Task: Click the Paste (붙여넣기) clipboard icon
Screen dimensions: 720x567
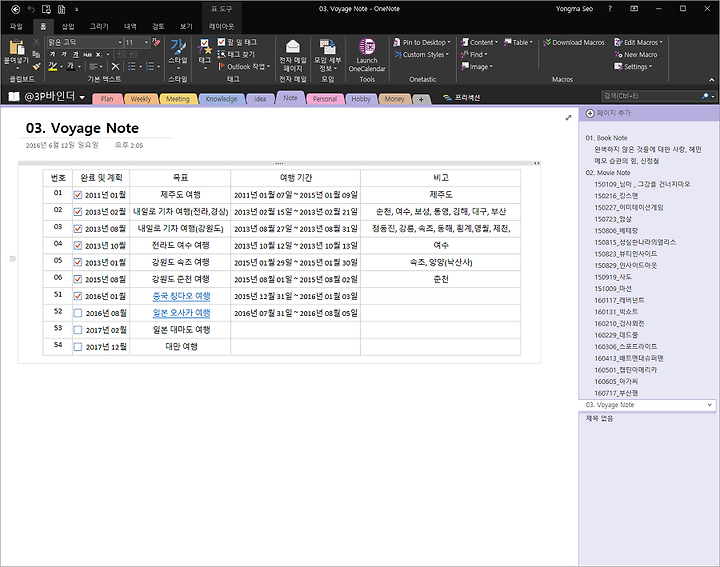Action: 17,47
